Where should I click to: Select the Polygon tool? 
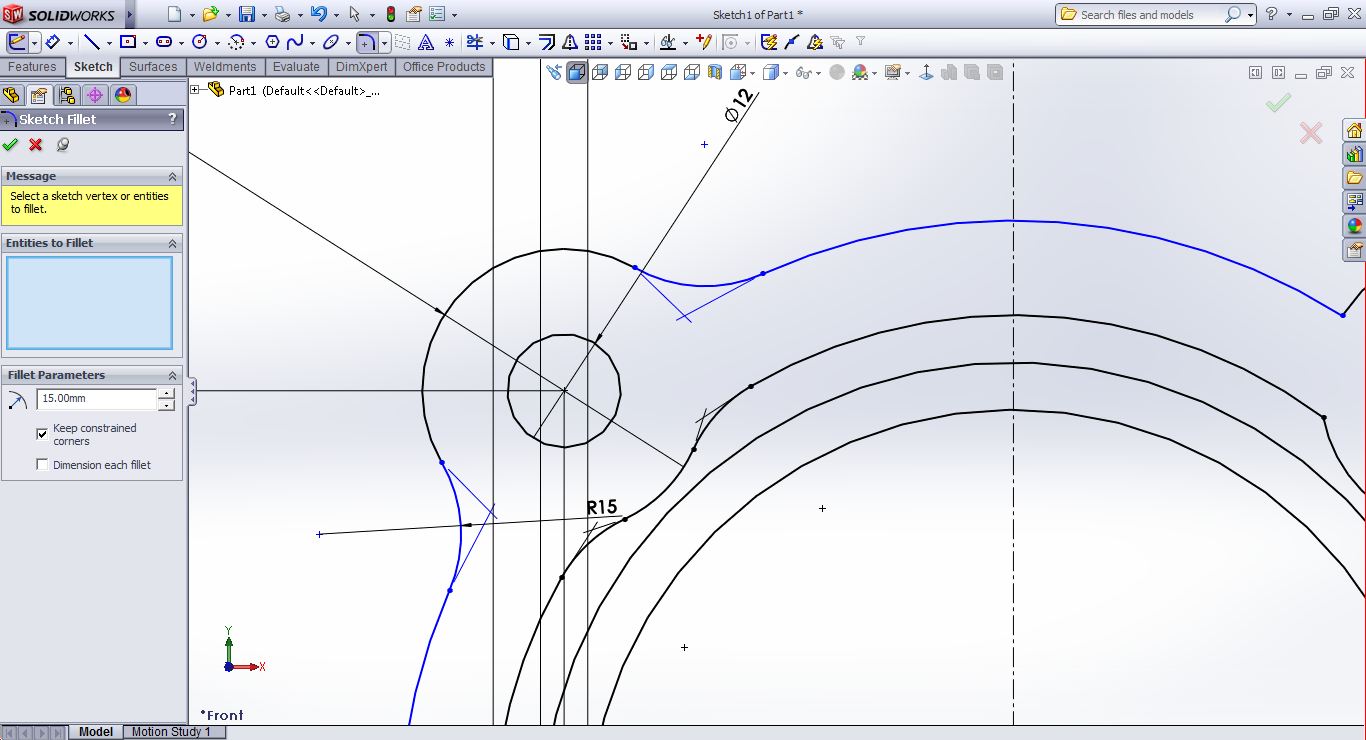pyautogui.click(x=272, y=41)
